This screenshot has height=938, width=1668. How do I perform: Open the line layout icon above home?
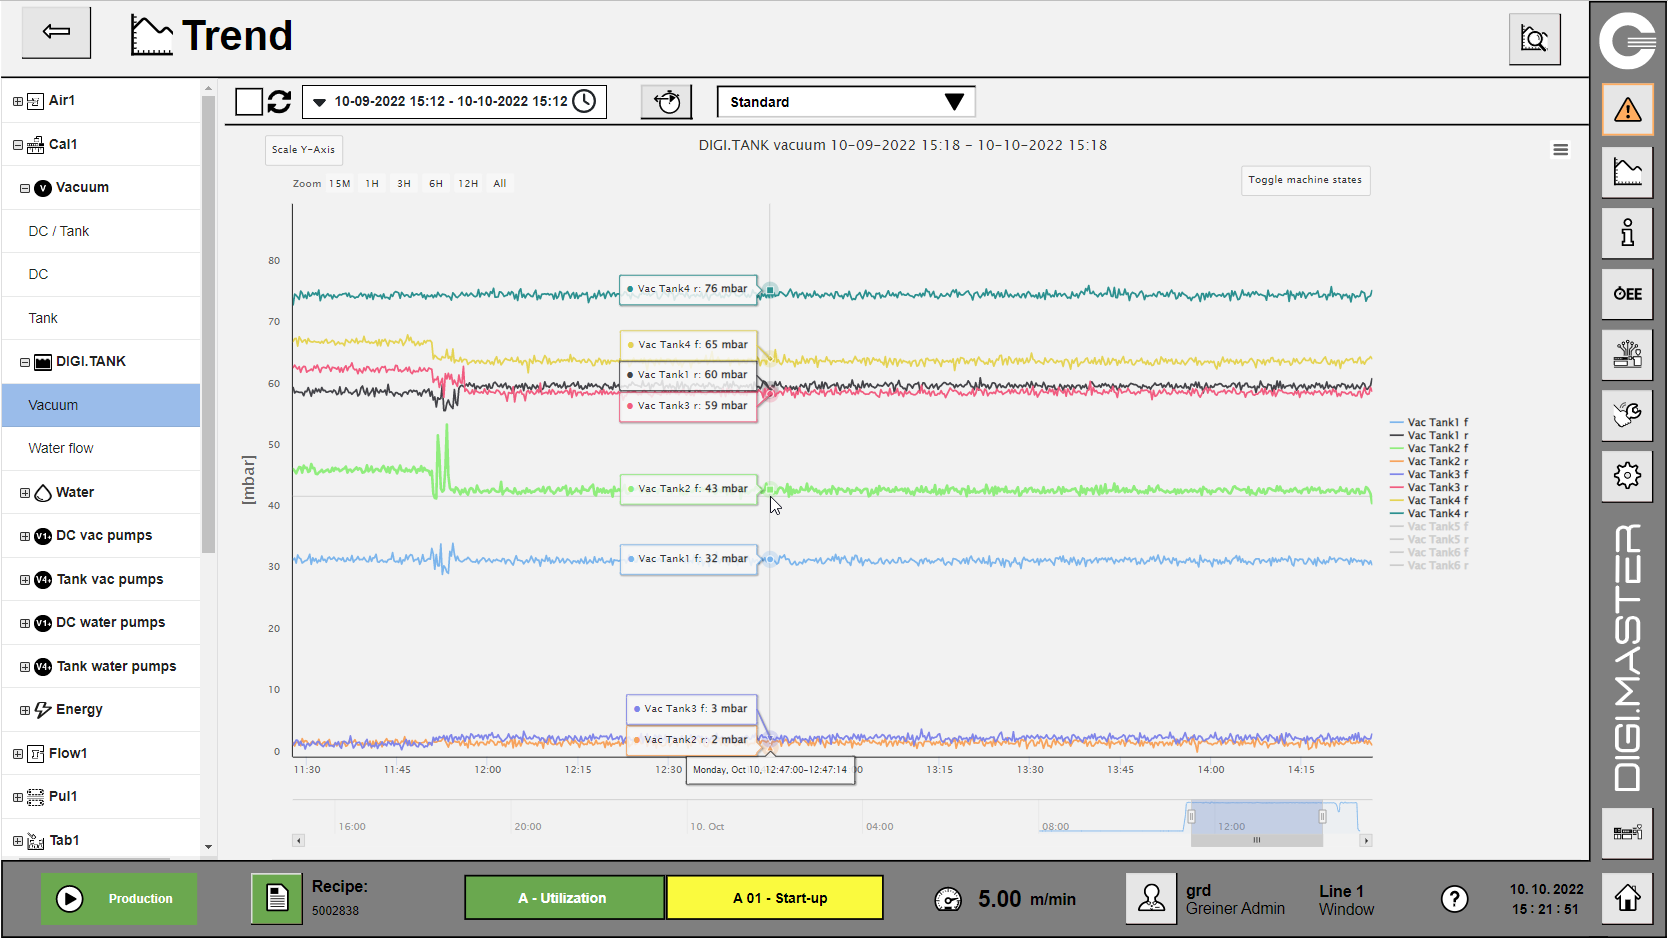[x=1627, y=833]
